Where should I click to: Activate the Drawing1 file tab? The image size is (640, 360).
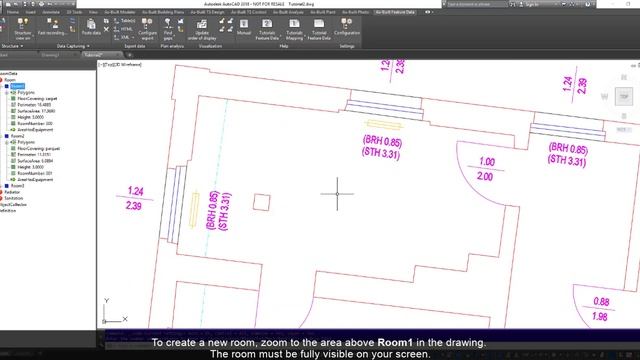[x=50, y=55]
